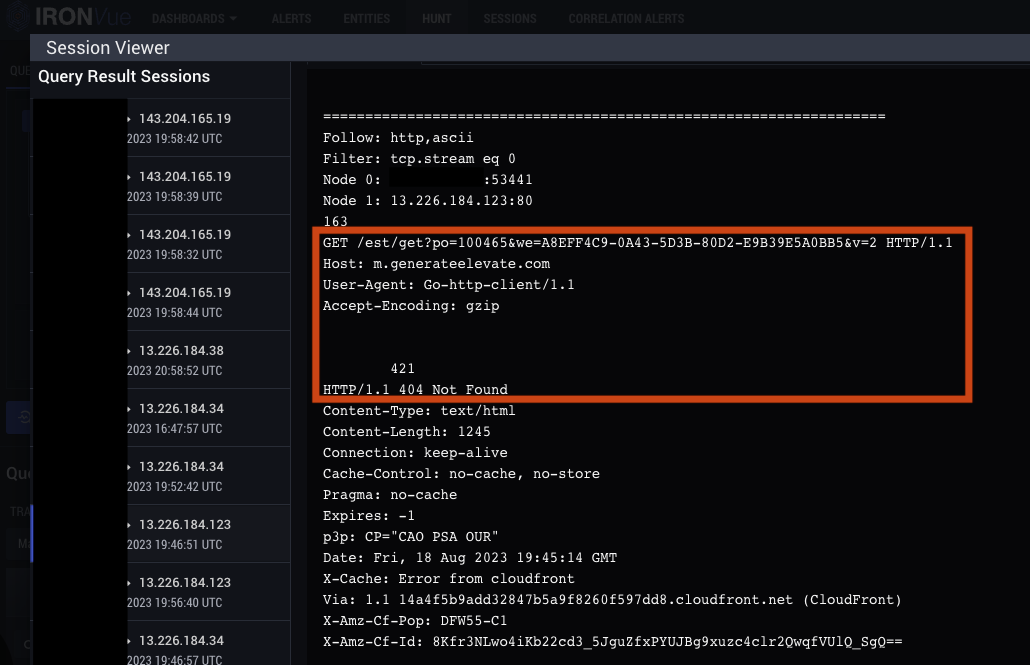This screenshot has width=1030, height=665.
Task: Click the arrow icon on the 19:58:42 UTC session
Action: (129, 119)
